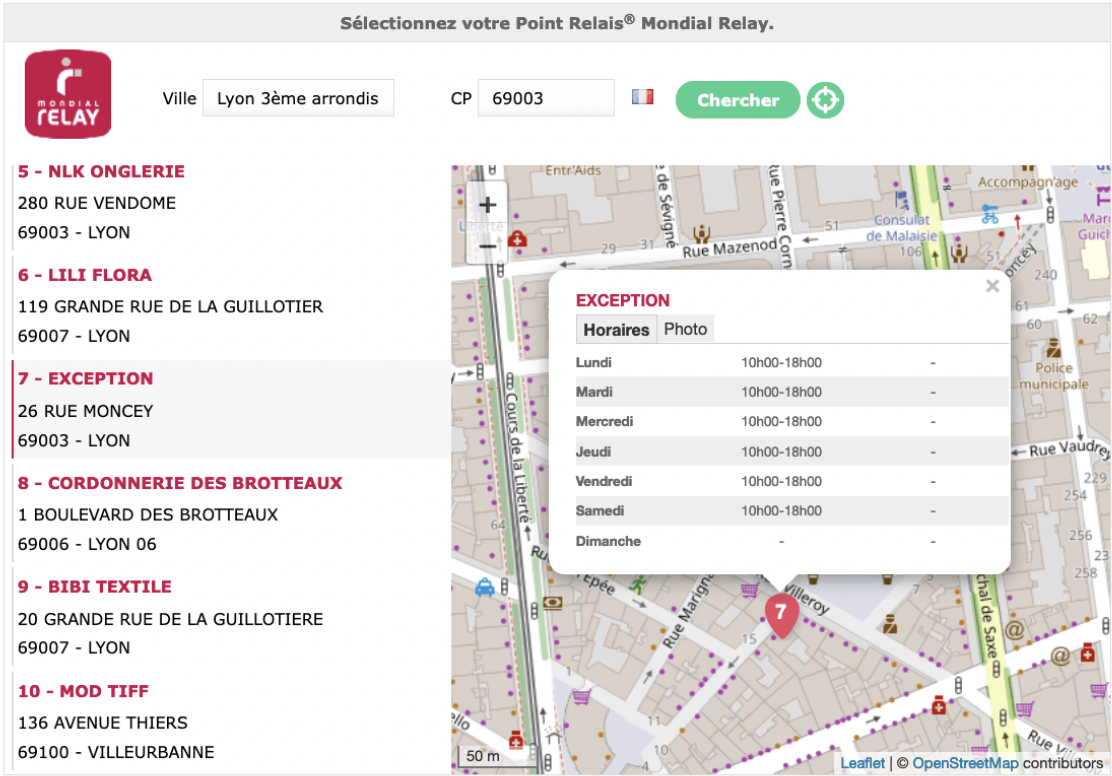The width and height of the screenshot is (1112, 776).
Task: Click the Samedi hours row
Action: click(x=792, y=511)
